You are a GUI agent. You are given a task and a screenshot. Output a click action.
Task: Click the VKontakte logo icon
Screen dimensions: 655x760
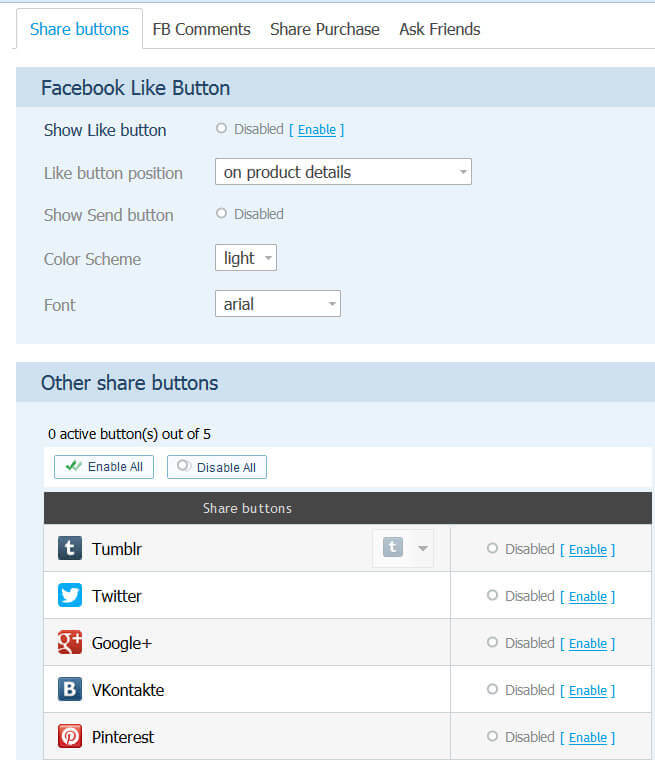tap(70, 689)
